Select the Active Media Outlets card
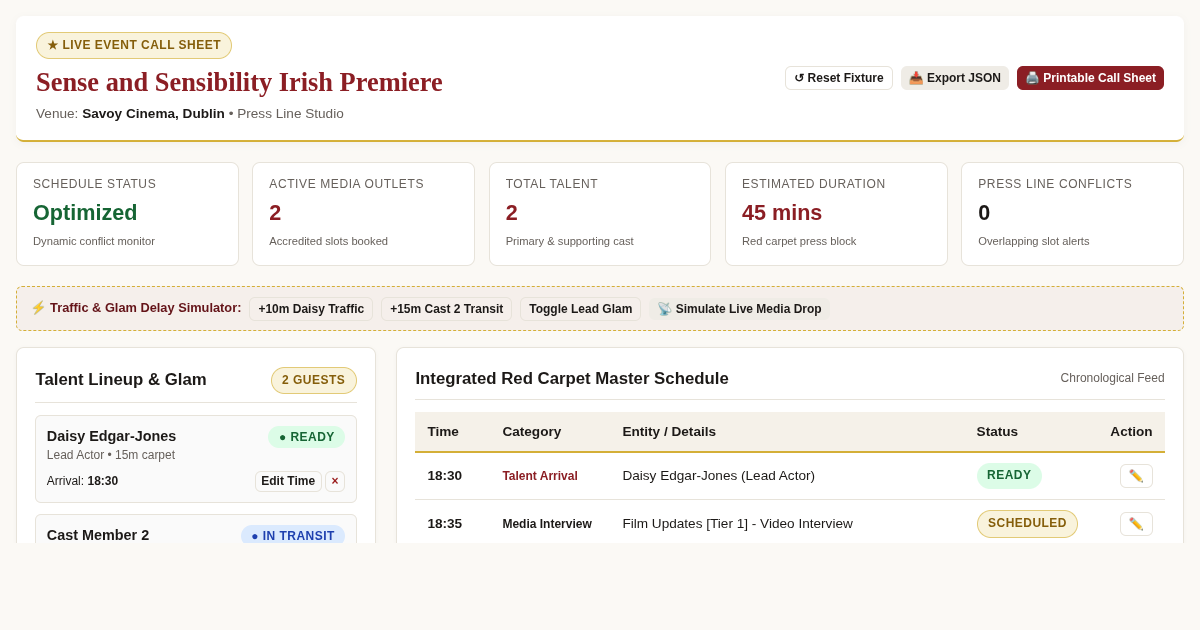This screenshot has height=630, width=1200. click(x=364, y=214)
